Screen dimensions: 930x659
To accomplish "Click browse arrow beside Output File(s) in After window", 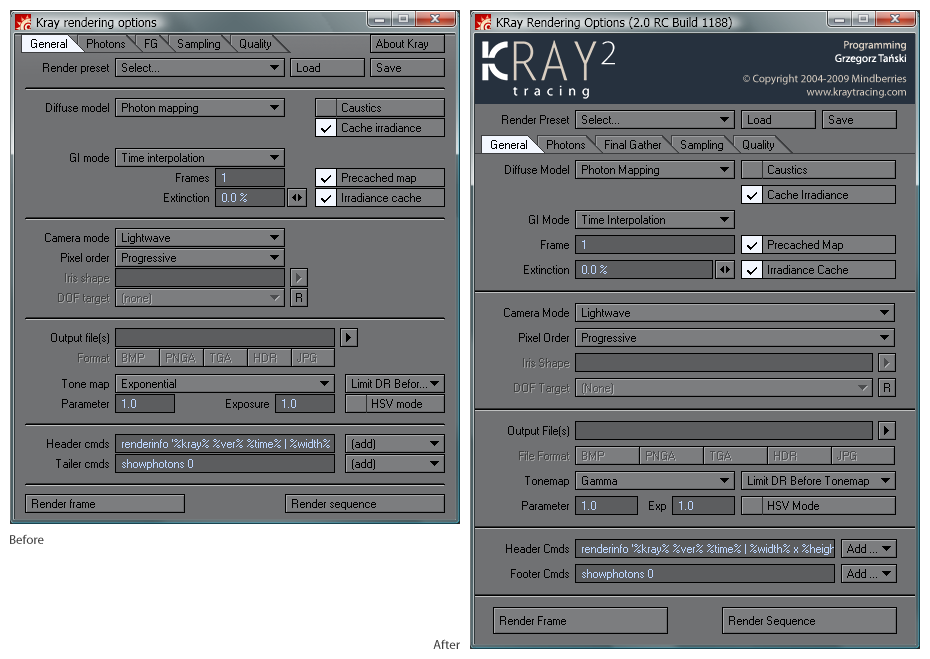I will [x=886, y=431].
